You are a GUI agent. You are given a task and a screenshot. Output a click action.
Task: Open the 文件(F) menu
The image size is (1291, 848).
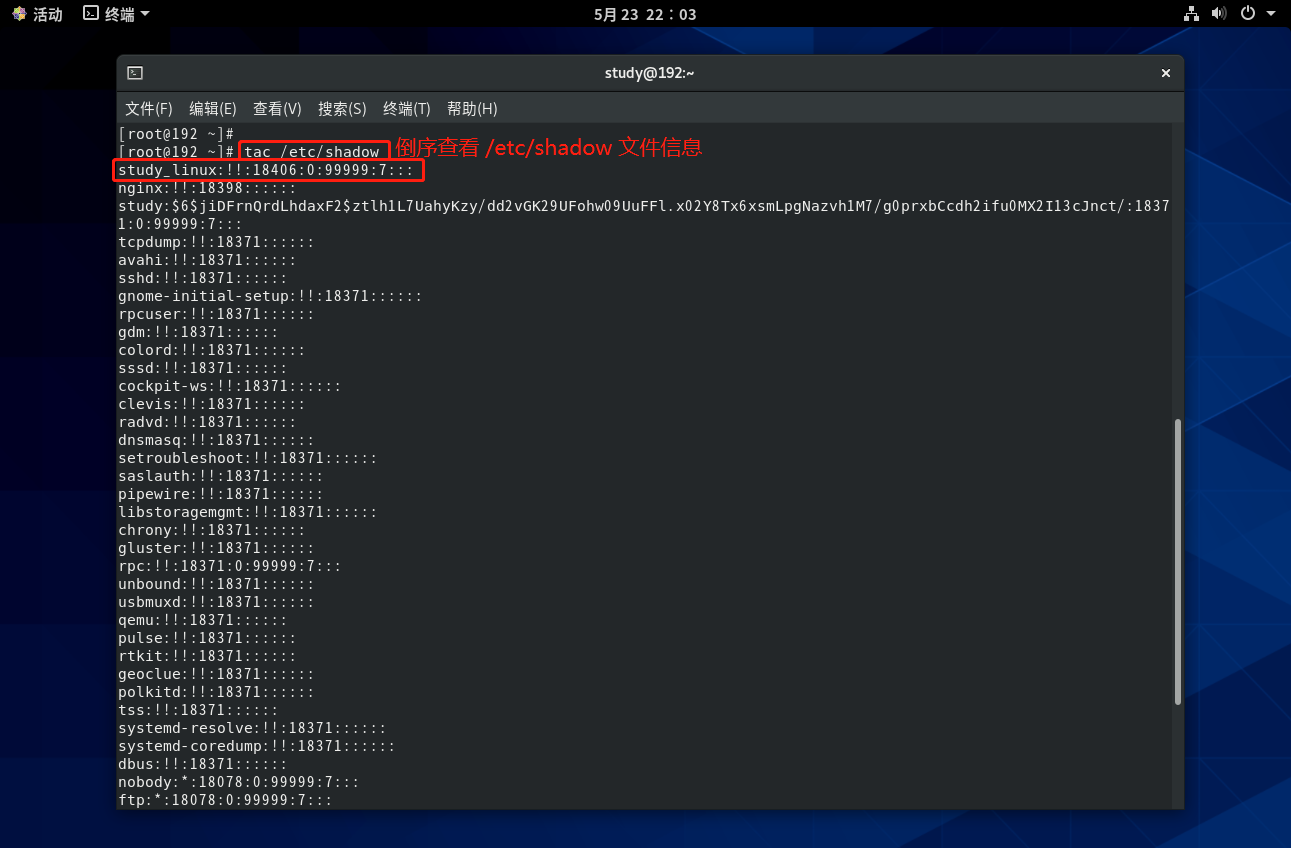[148, 108]
